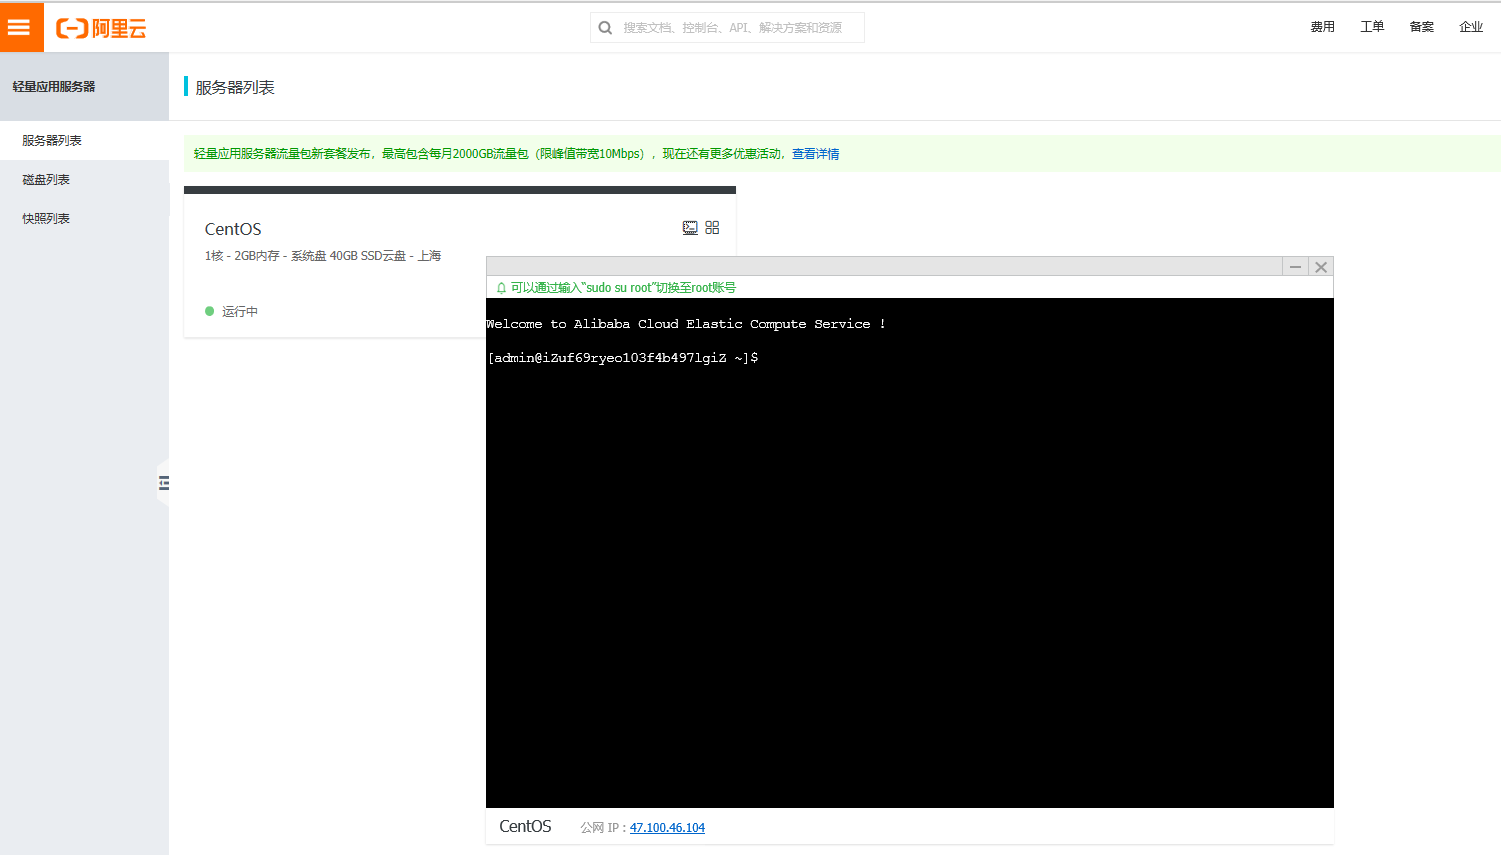The image size is (1501, 855).
Task: Click the search magnifier icon
Action: pos(605,28)
